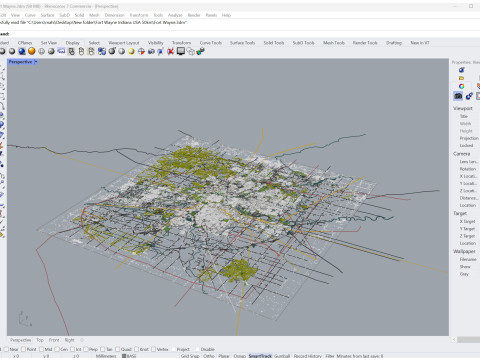Click the dark gray sphere display icon
480x360 pixels.
click(51, 51)
